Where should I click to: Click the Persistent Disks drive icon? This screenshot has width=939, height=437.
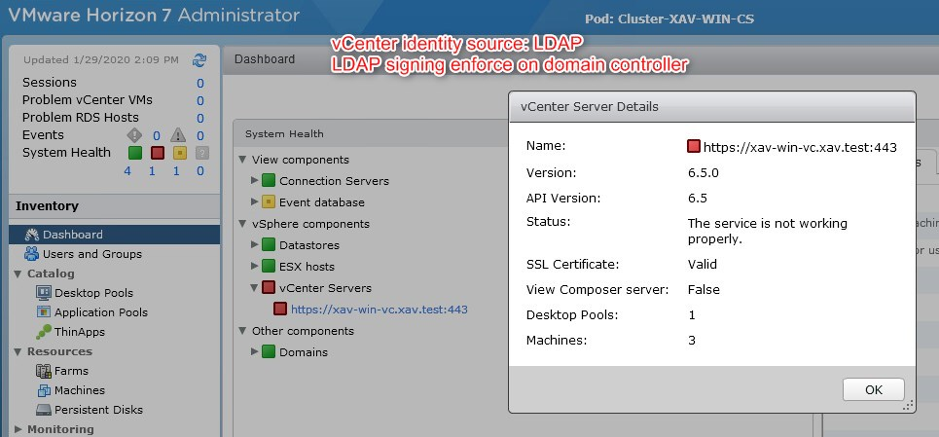44,410
